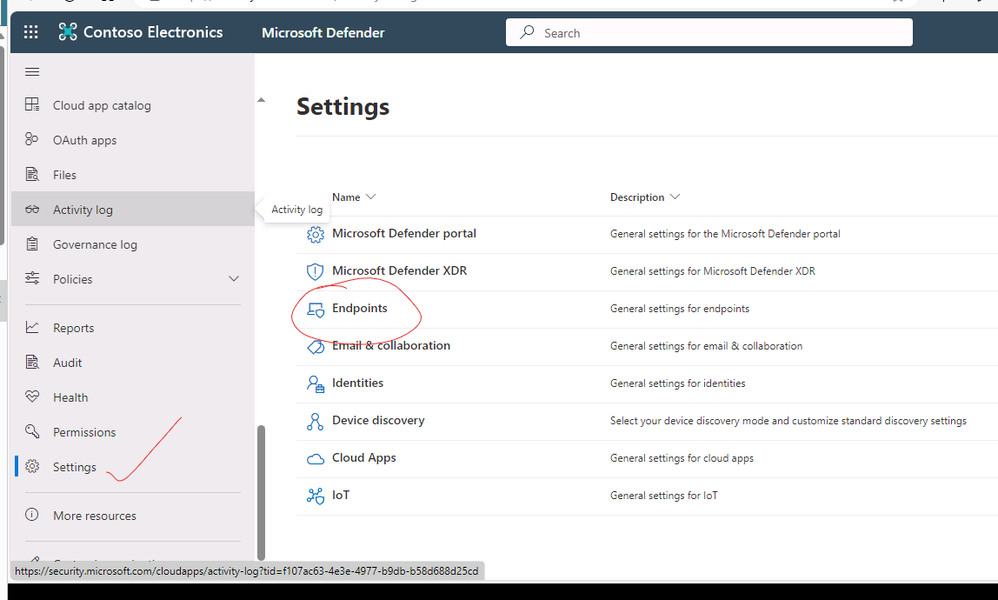The height and width of the screenshot is (600, 998).
Task: Click the Name column header text
Action: click(346, 197)
